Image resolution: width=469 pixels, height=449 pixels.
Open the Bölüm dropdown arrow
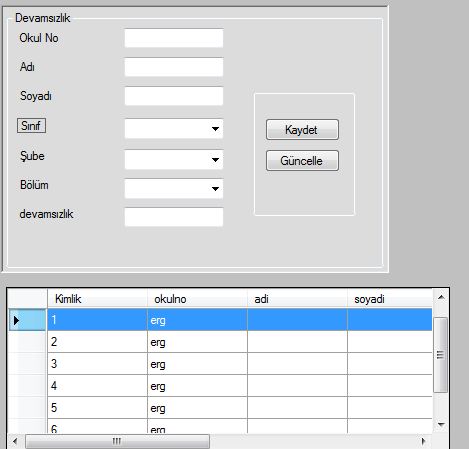click(215, 189)
